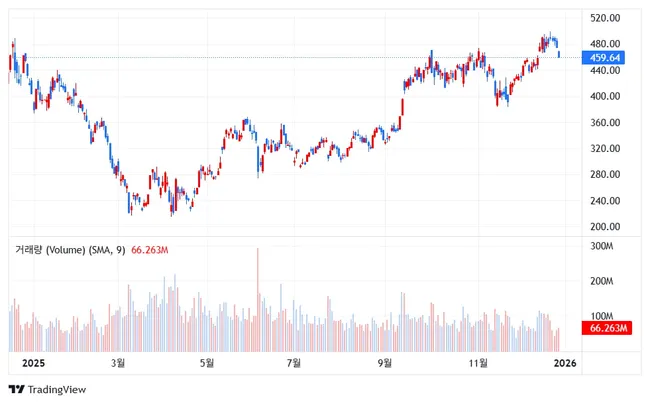Select the 거래량 (Volume) indicator legend
The width and height of the screenshot is (650, 404).
(x=68, y=250)
